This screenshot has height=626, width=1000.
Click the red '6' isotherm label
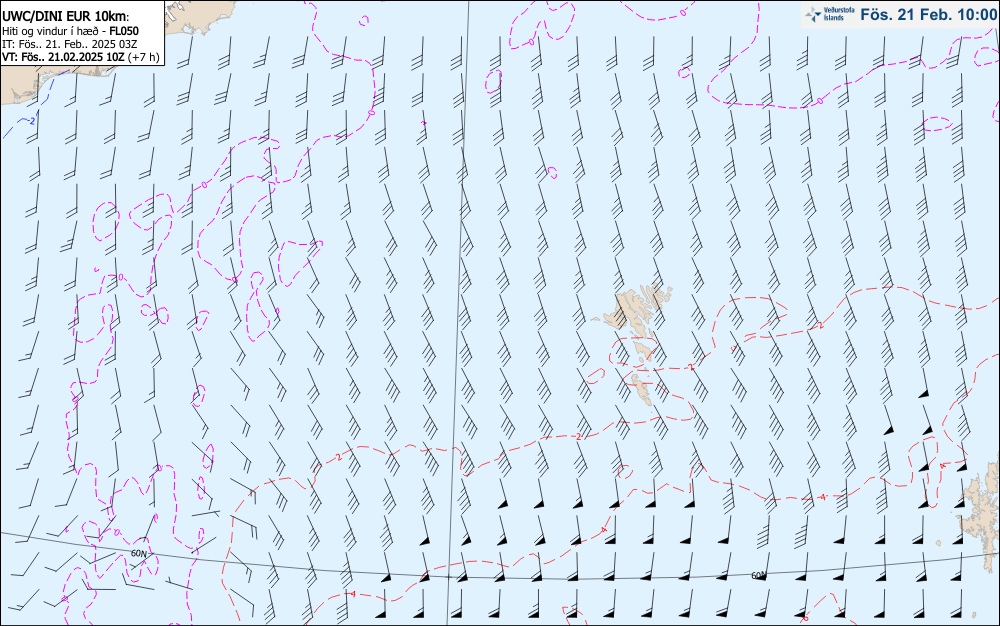(805, 618)
